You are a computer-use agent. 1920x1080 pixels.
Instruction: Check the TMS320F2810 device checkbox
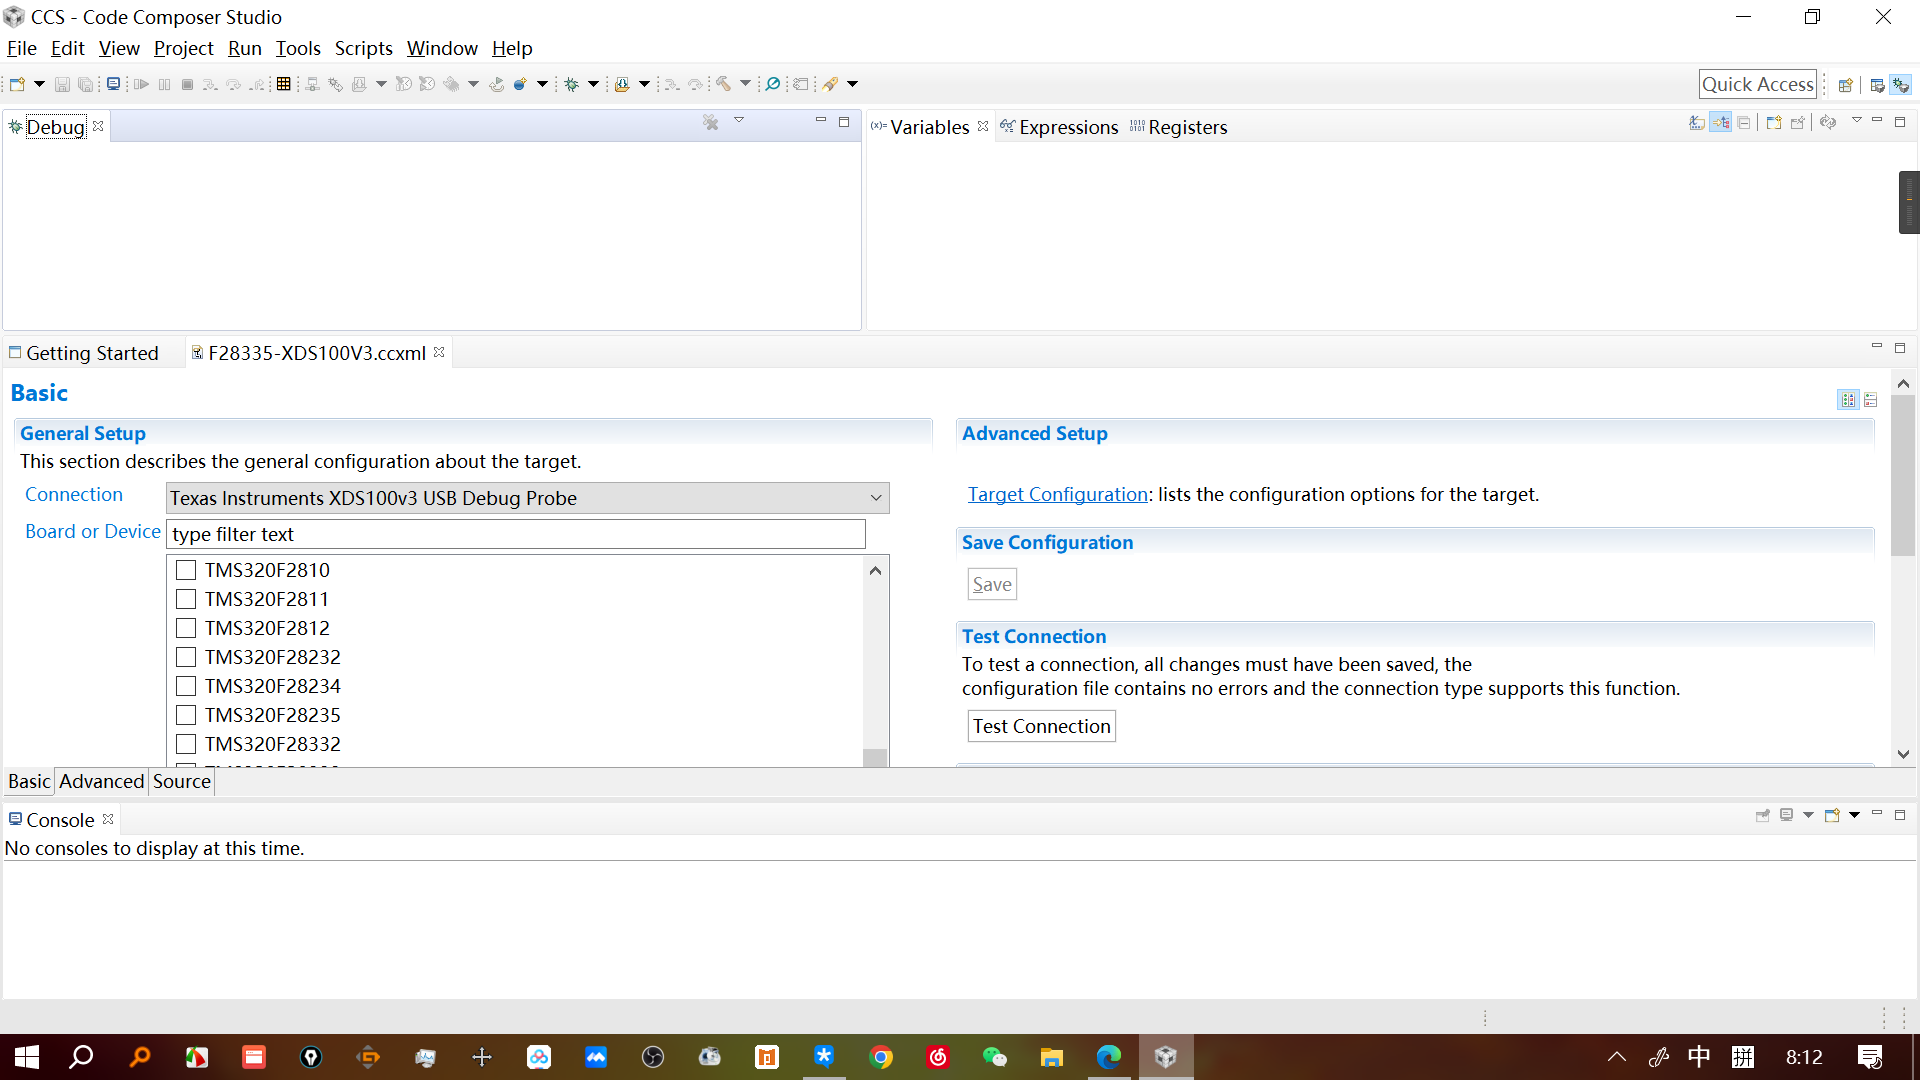point(186,570)
